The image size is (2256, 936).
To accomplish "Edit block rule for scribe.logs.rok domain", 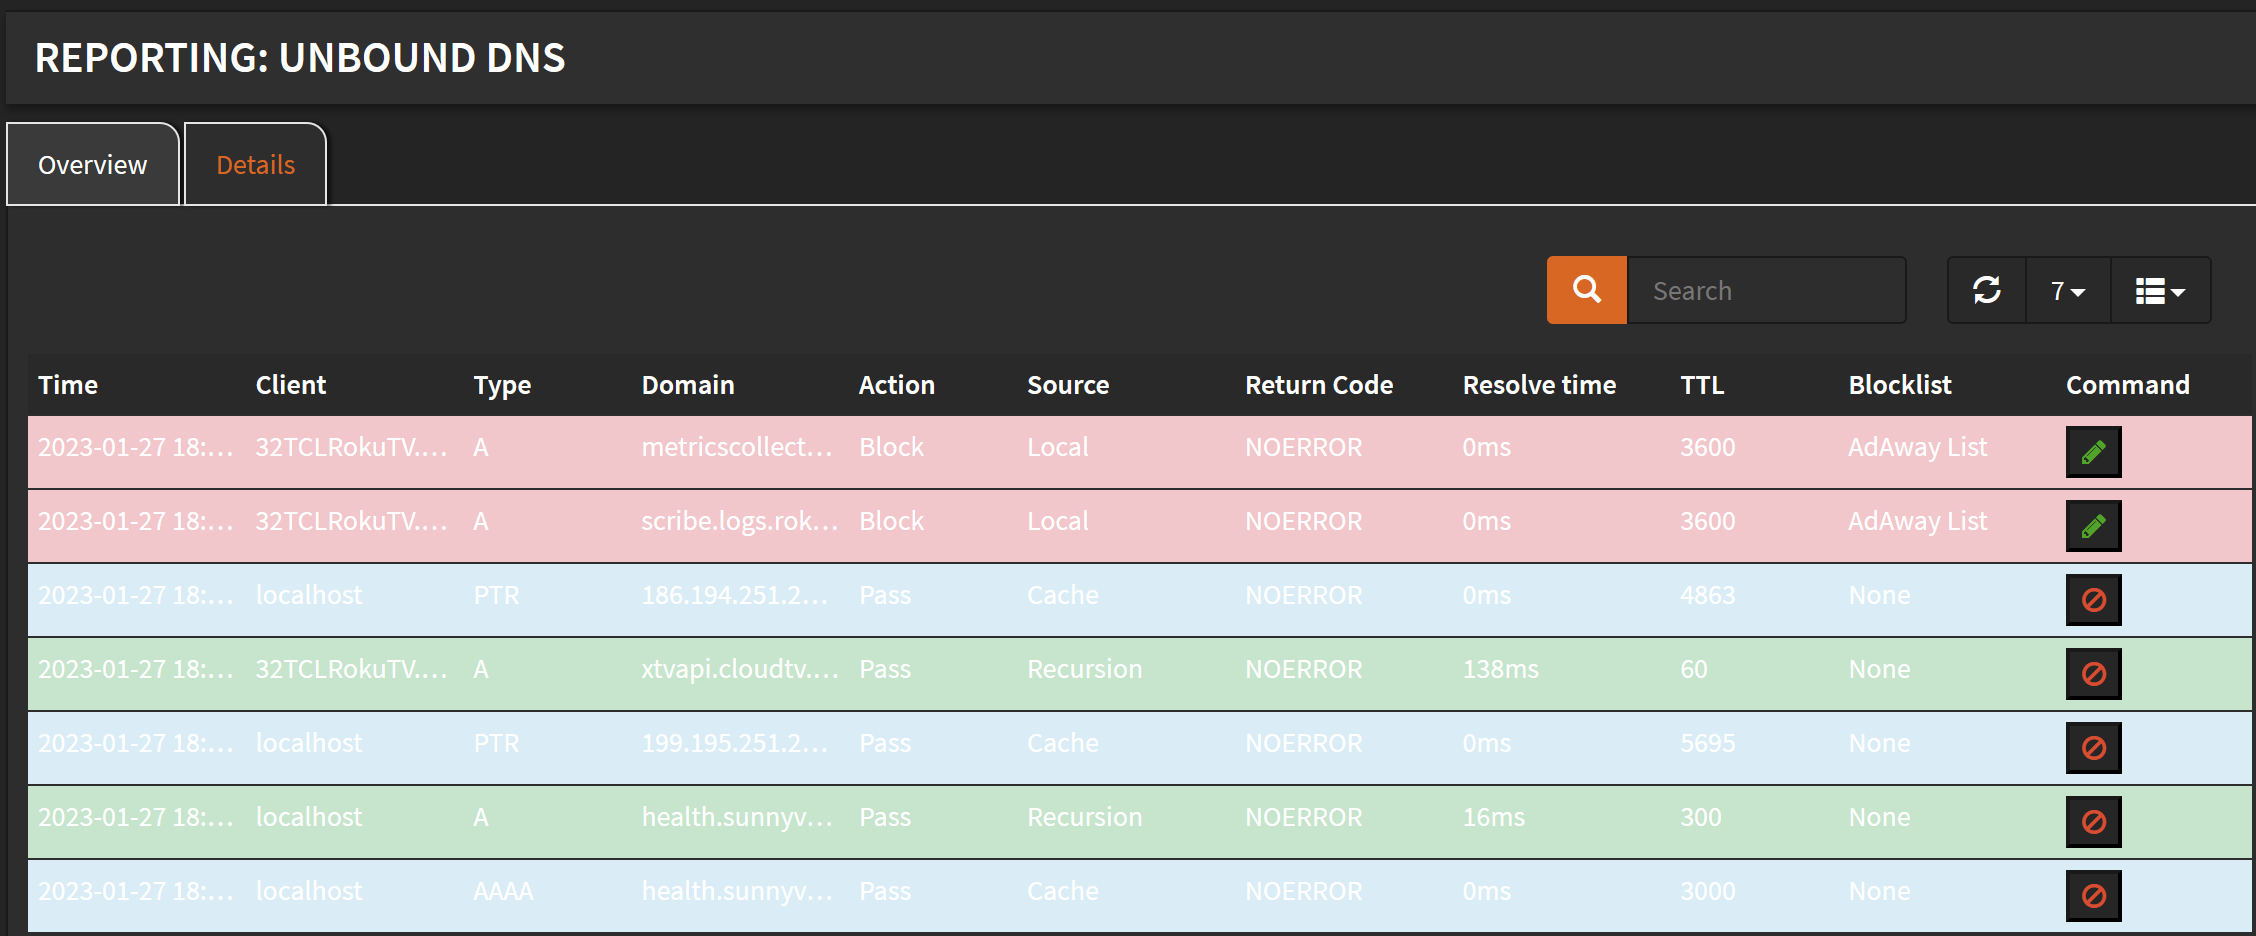I will (2093, 525).
